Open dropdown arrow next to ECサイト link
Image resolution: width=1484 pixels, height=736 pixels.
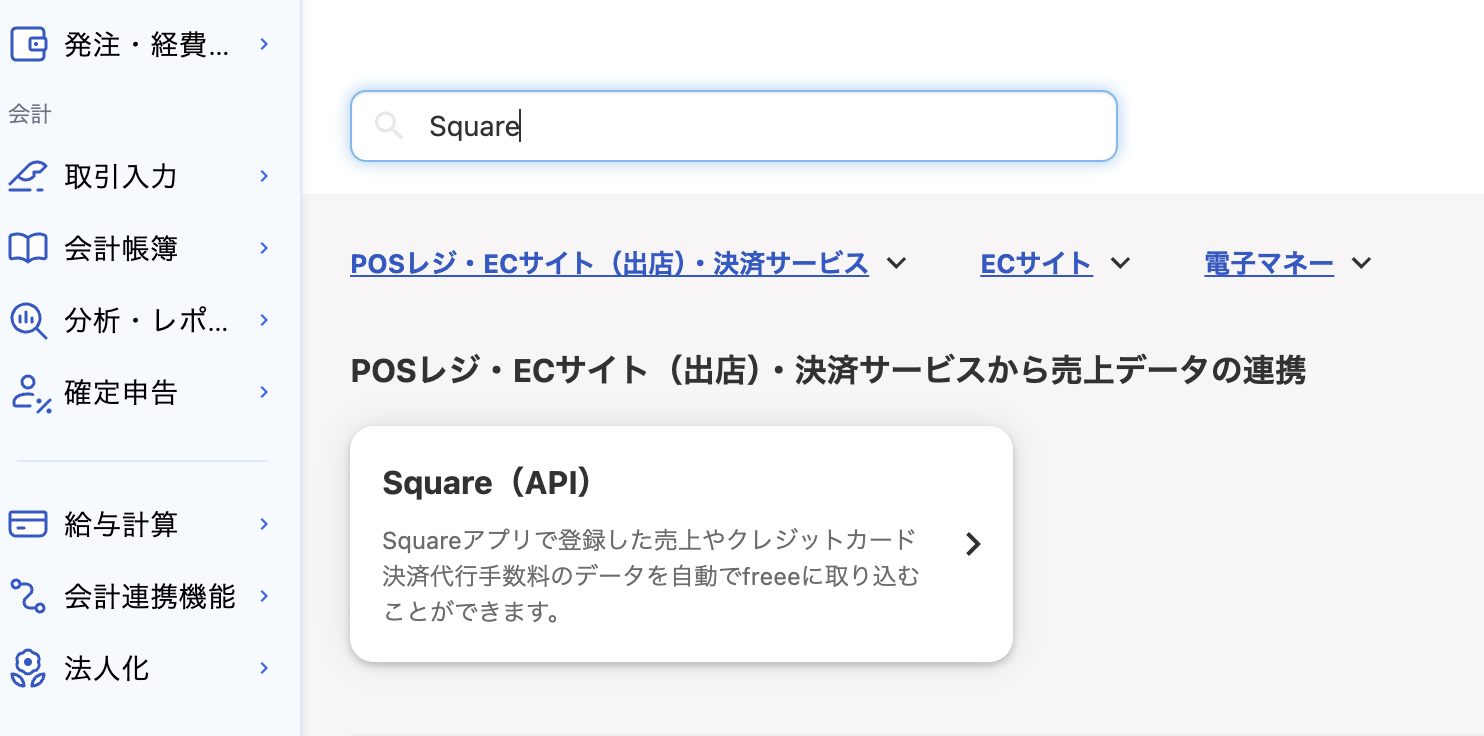pyautogui.click(x=1120, y=263)
